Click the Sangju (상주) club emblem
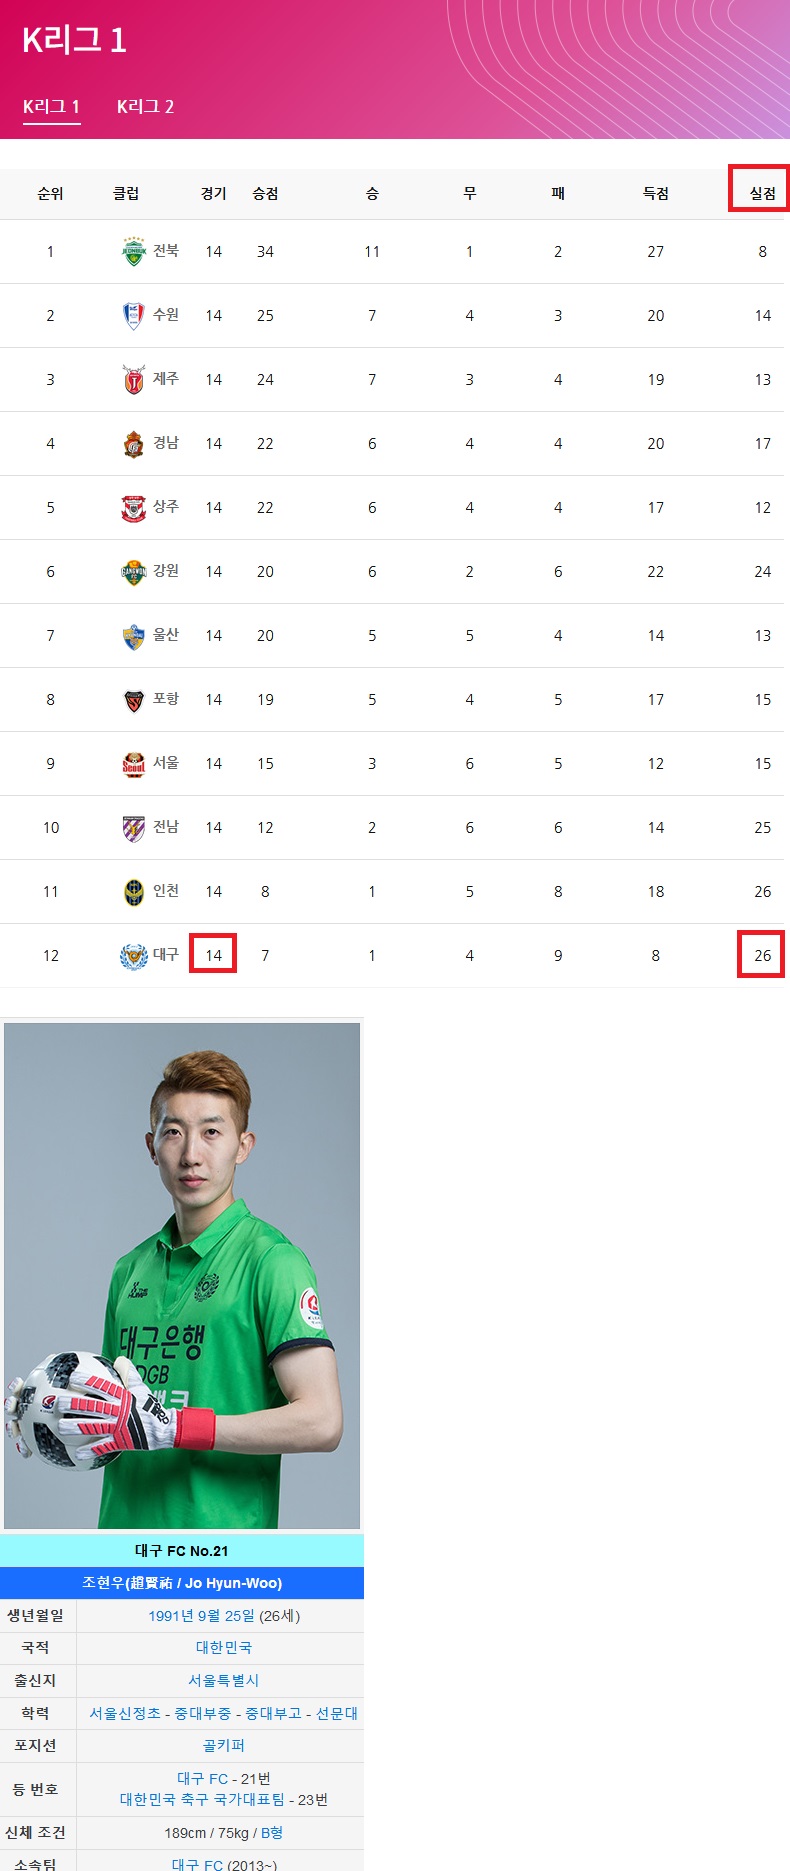The height and width of the screenshot is (1871, 790). point(134,508)
